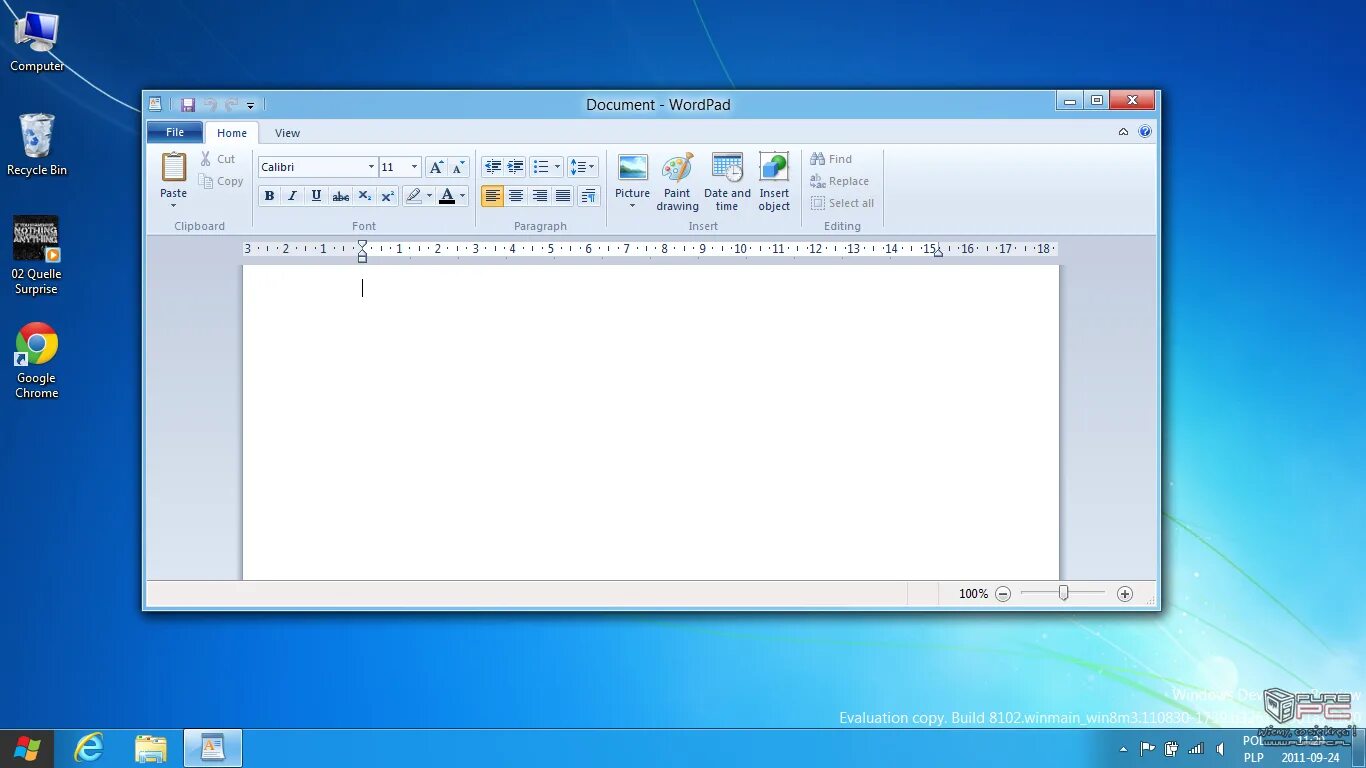Switch to the Home tab
The image size is (1366, 768).
232,133
